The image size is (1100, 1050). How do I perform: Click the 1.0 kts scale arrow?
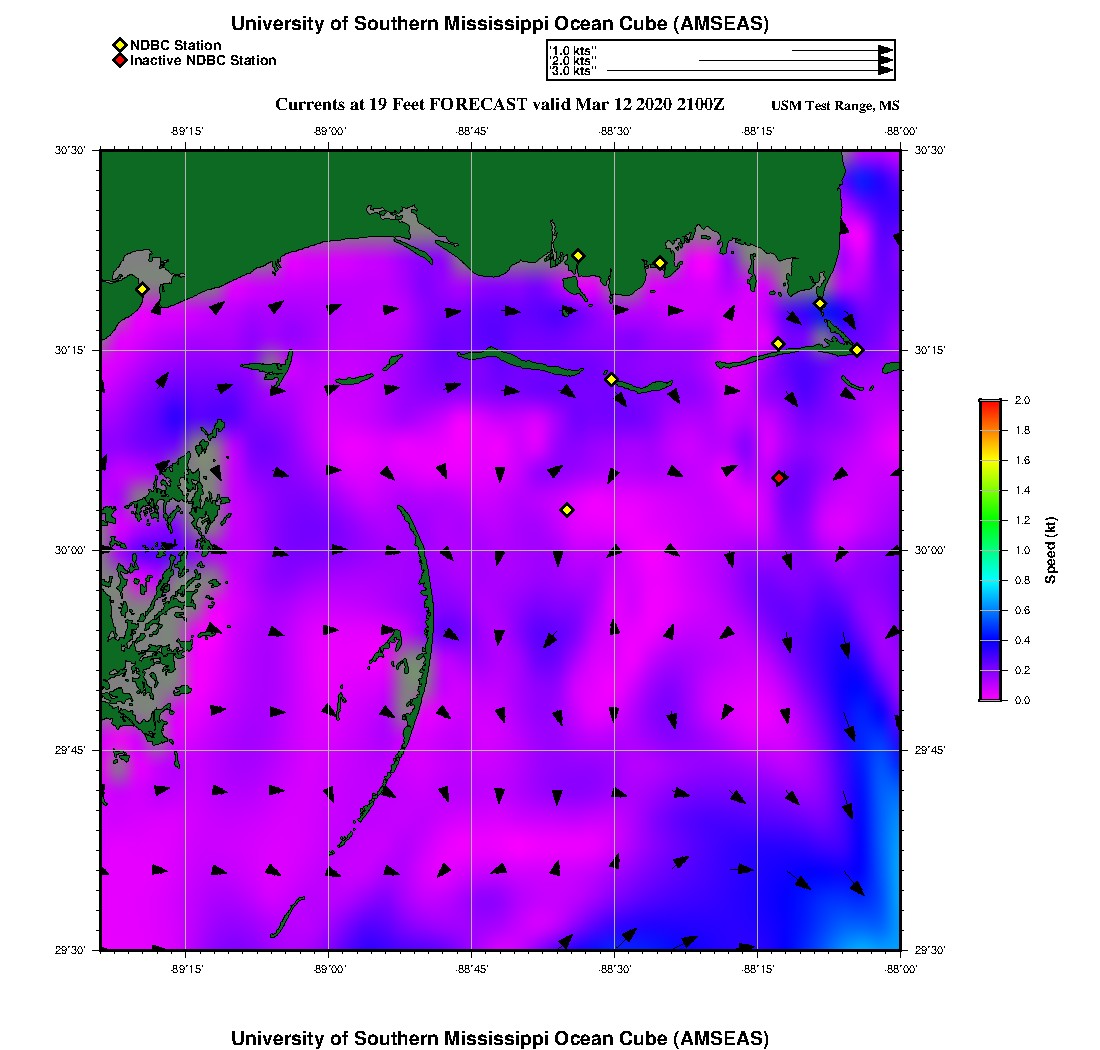[840, 50]
